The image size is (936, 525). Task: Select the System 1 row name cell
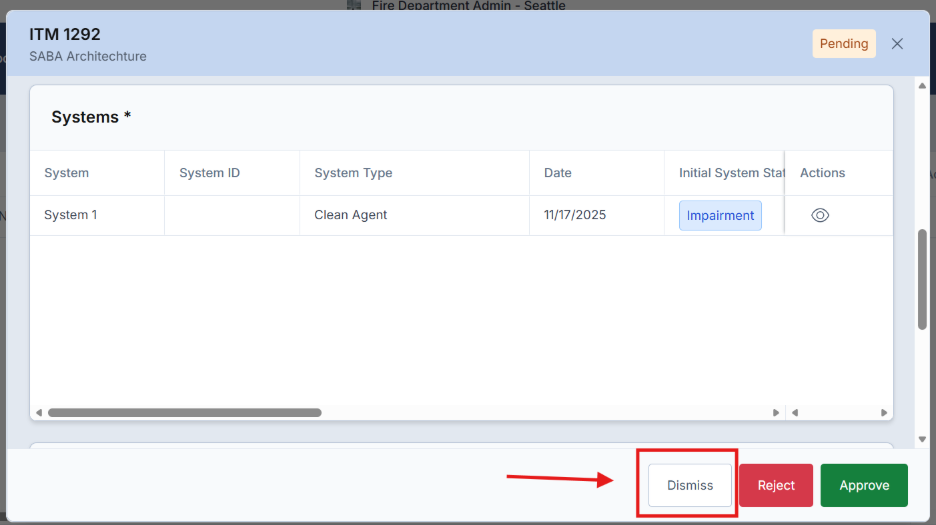tap(70, 215)
